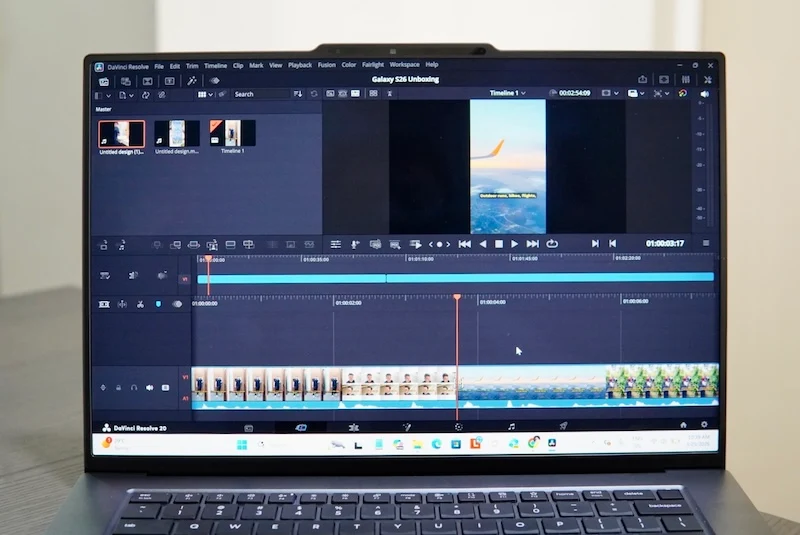Jump to the timeline end
The height and width of the screenshot is (535, 800).
click(x=533, y=244)
